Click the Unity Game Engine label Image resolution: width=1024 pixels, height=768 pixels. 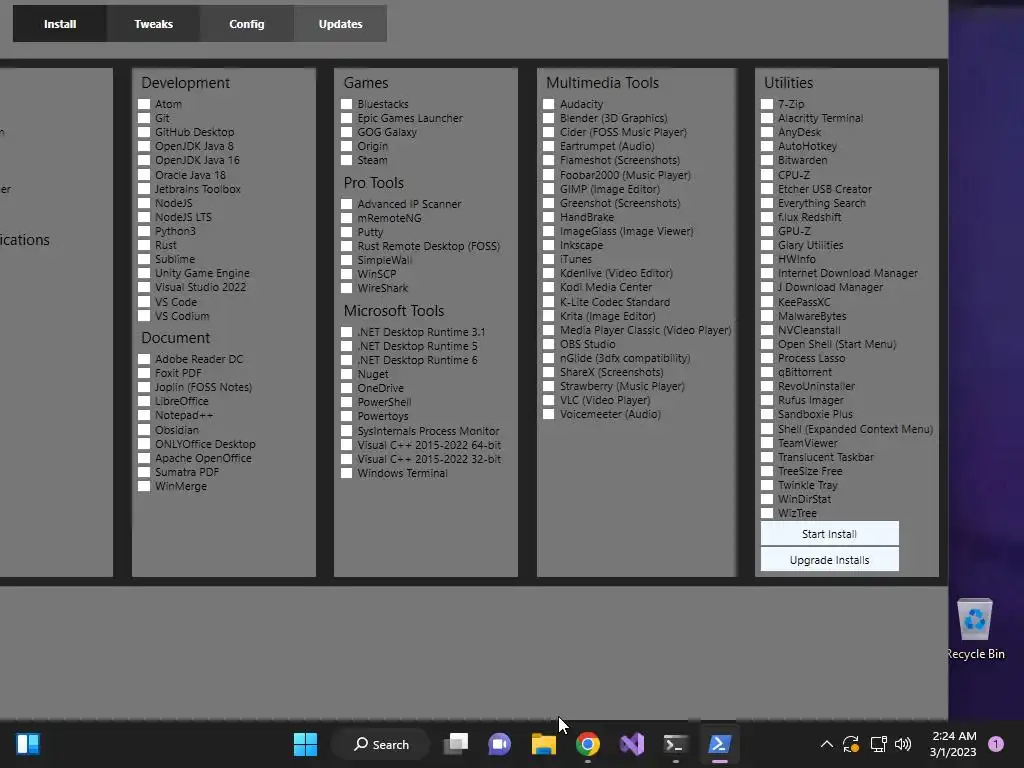tap(202, 273)
